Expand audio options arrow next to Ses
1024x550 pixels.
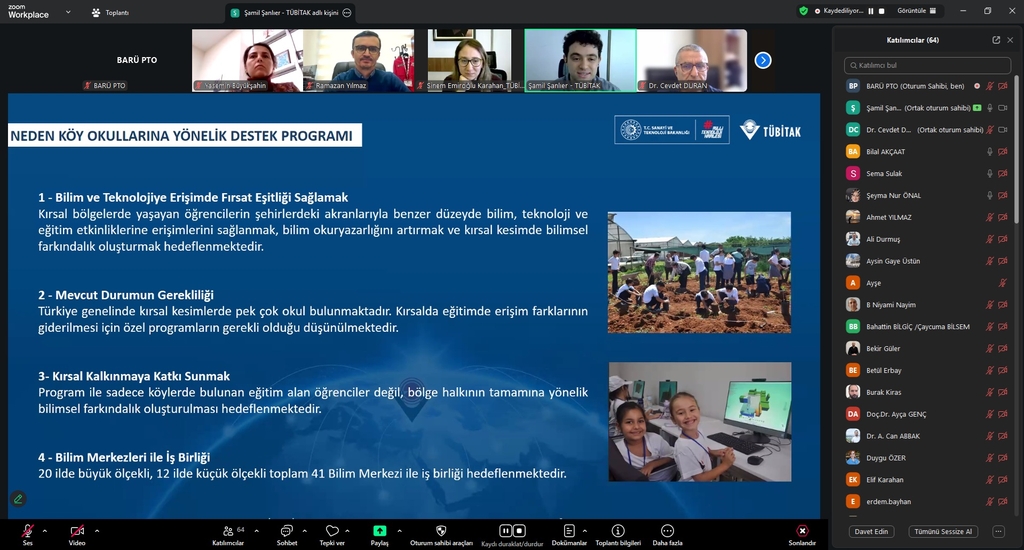[47, 530]
